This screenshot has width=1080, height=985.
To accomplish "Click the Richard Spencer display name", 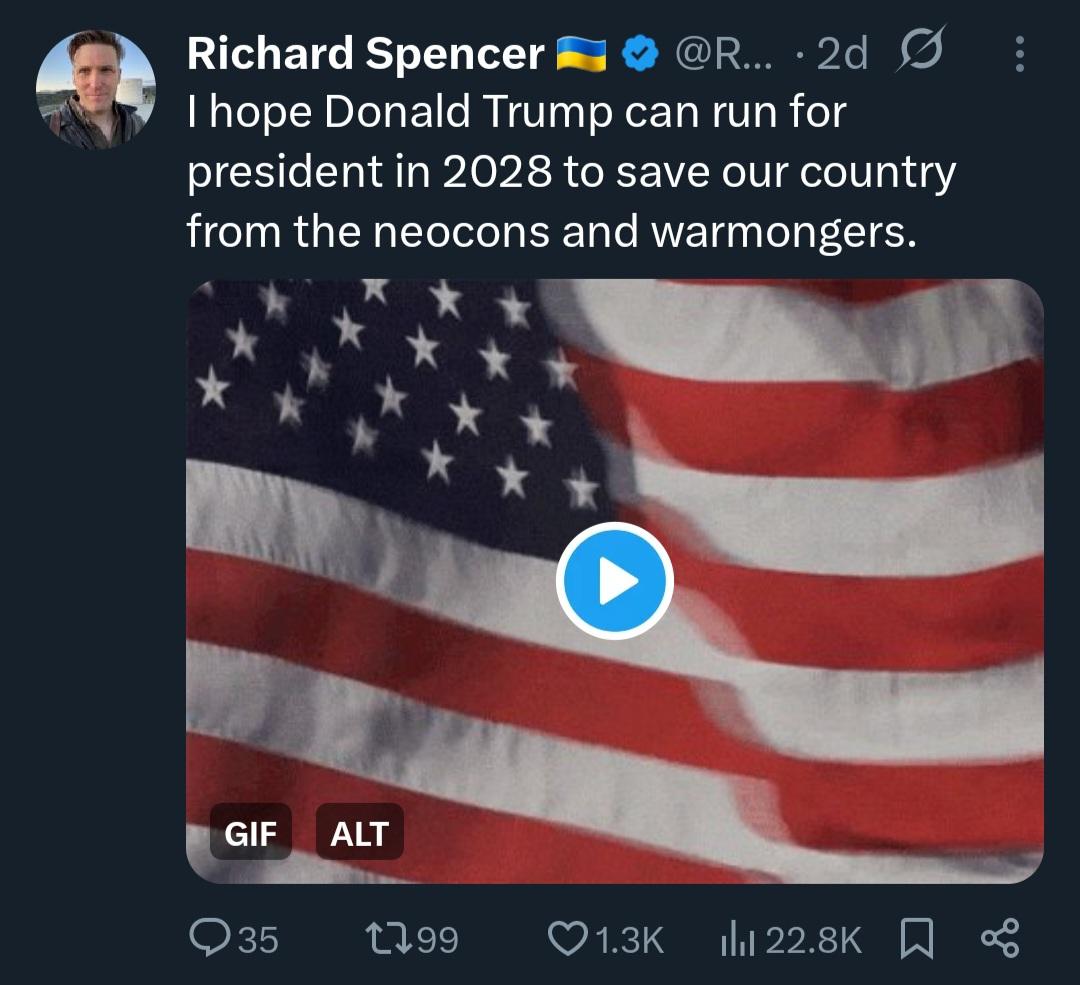I will 365,54.
